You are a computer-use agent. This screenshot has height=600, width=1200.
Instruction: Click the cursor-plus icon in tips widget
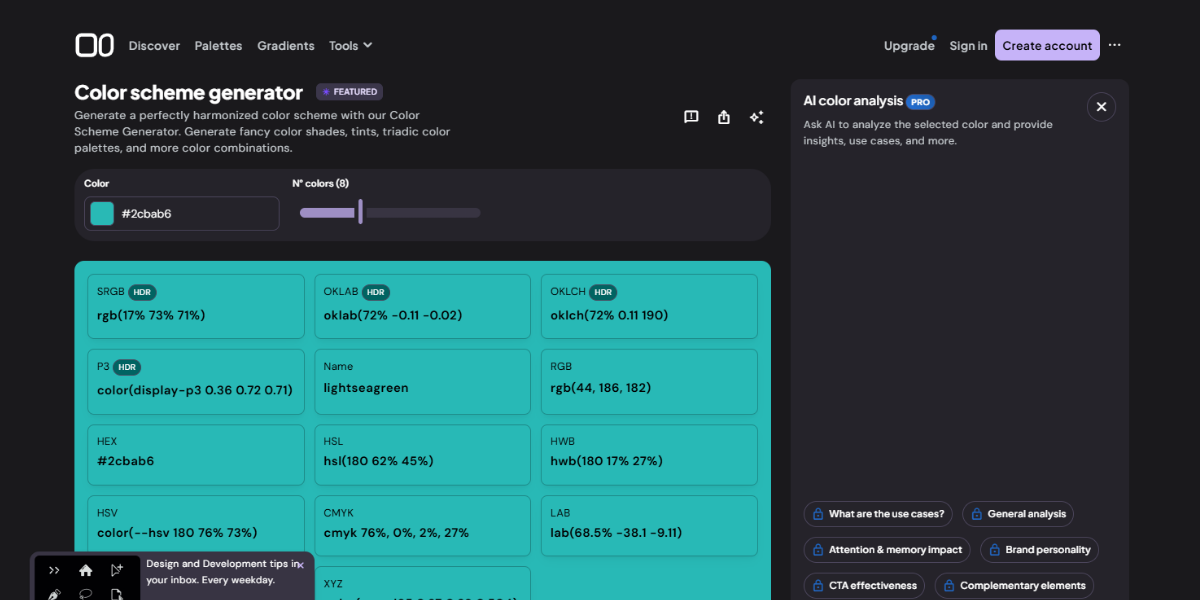tap(117, 570)
